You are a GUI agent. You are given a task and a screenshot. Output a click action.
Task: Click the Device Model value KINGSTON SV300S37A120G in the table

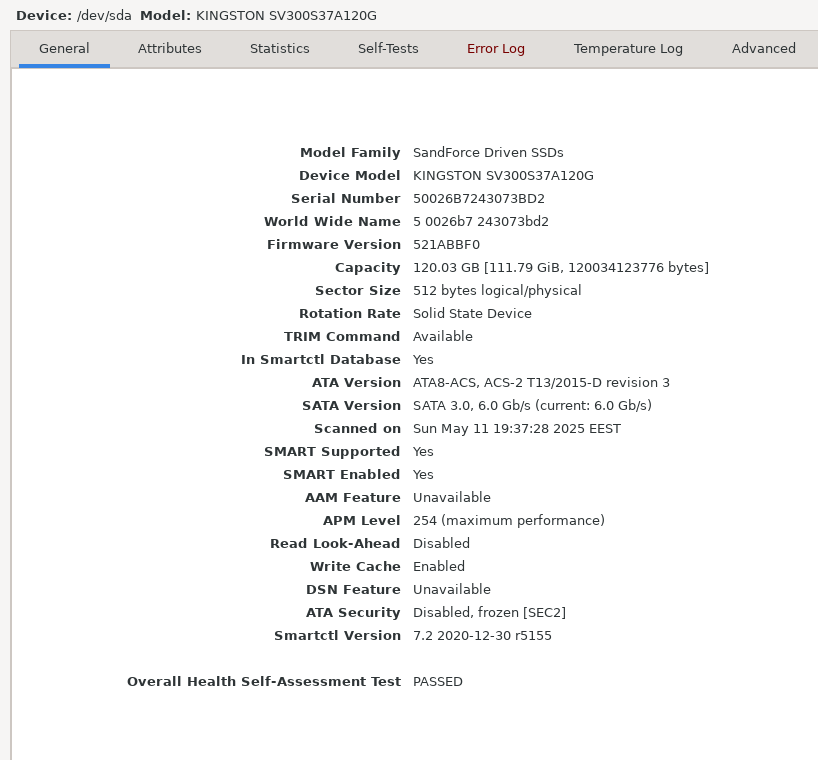[x=503, y=176]
